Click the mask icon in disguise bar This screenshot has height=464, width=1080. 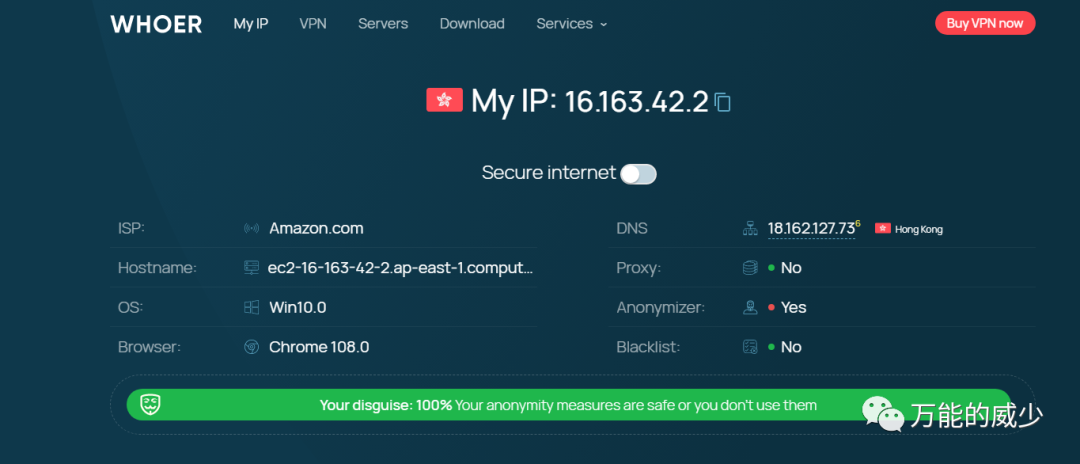tap(150, 405)
